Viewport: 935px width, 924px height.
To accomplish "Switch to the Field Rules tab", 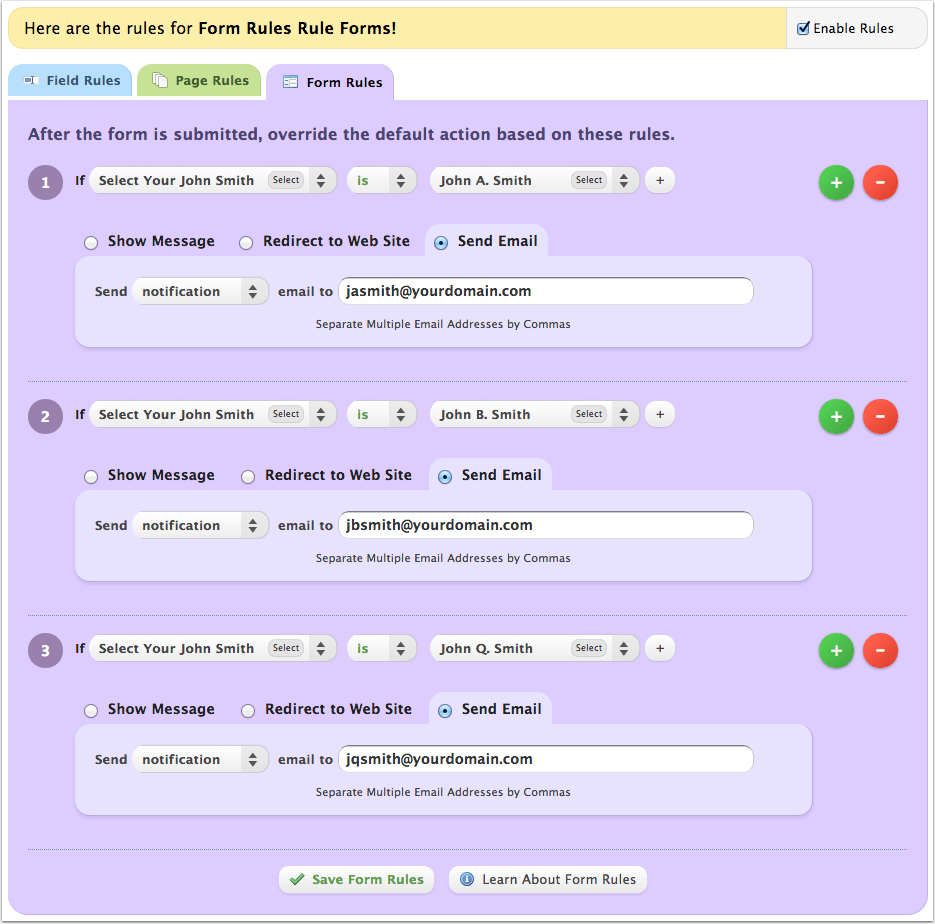I will (70, 80).
